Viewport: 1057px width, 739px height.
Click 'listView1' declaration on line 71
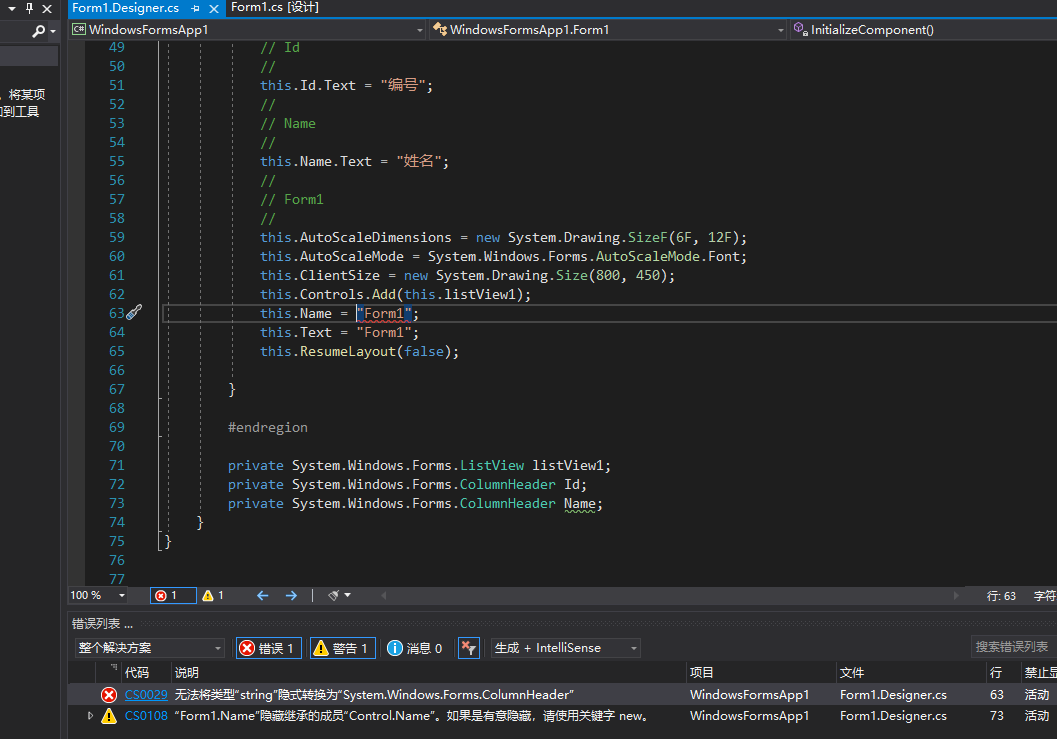(568, 465)
